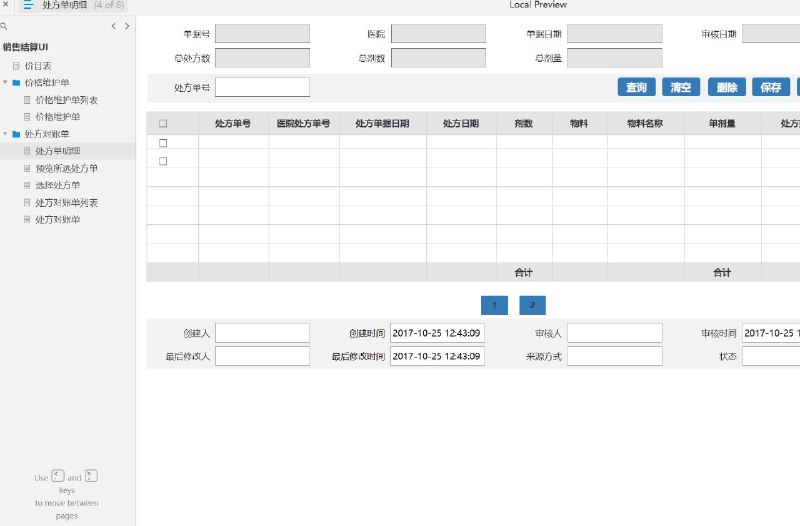Click the 删除 button

(727, 87)
